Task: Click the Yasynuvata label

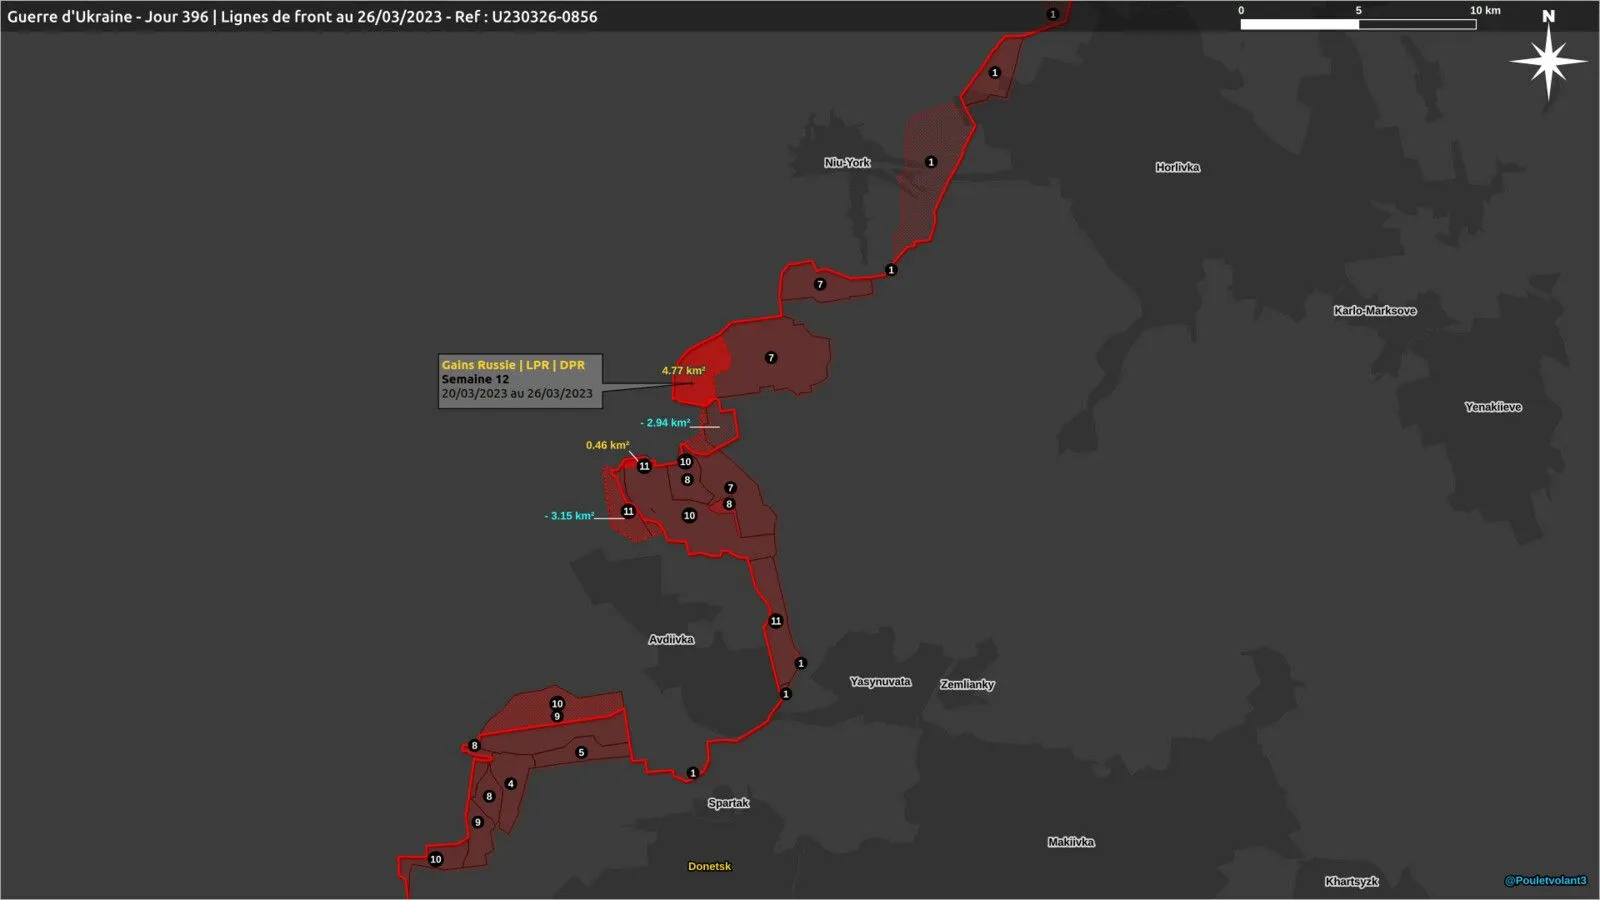Action: pyautogui.click(x=880, y=681)
